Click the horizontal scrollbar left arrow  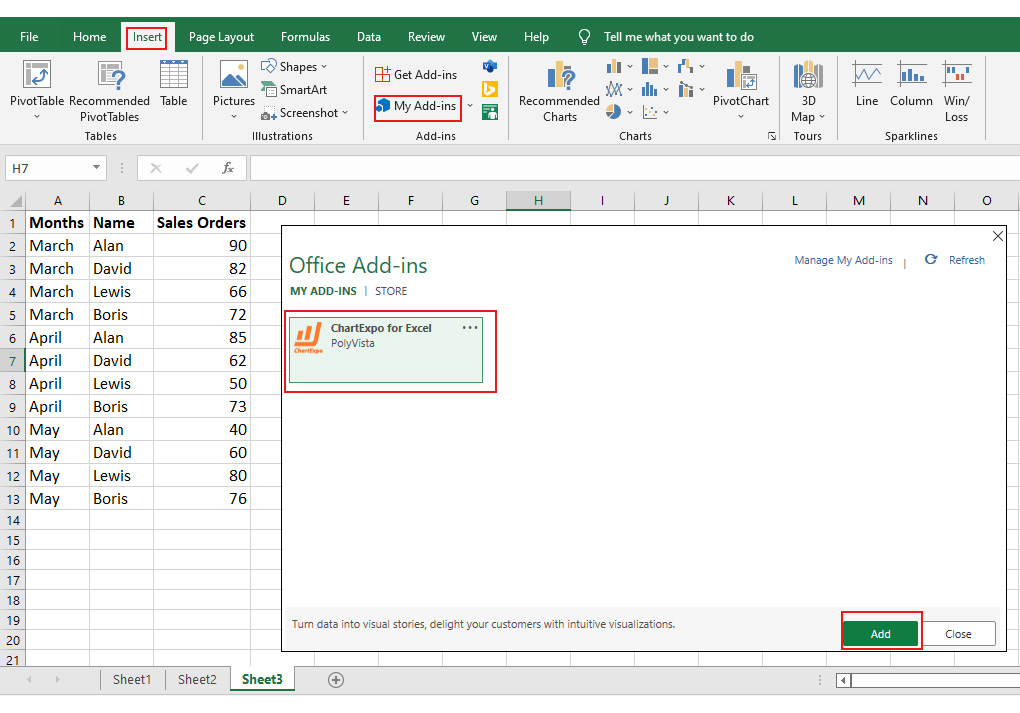843,680
